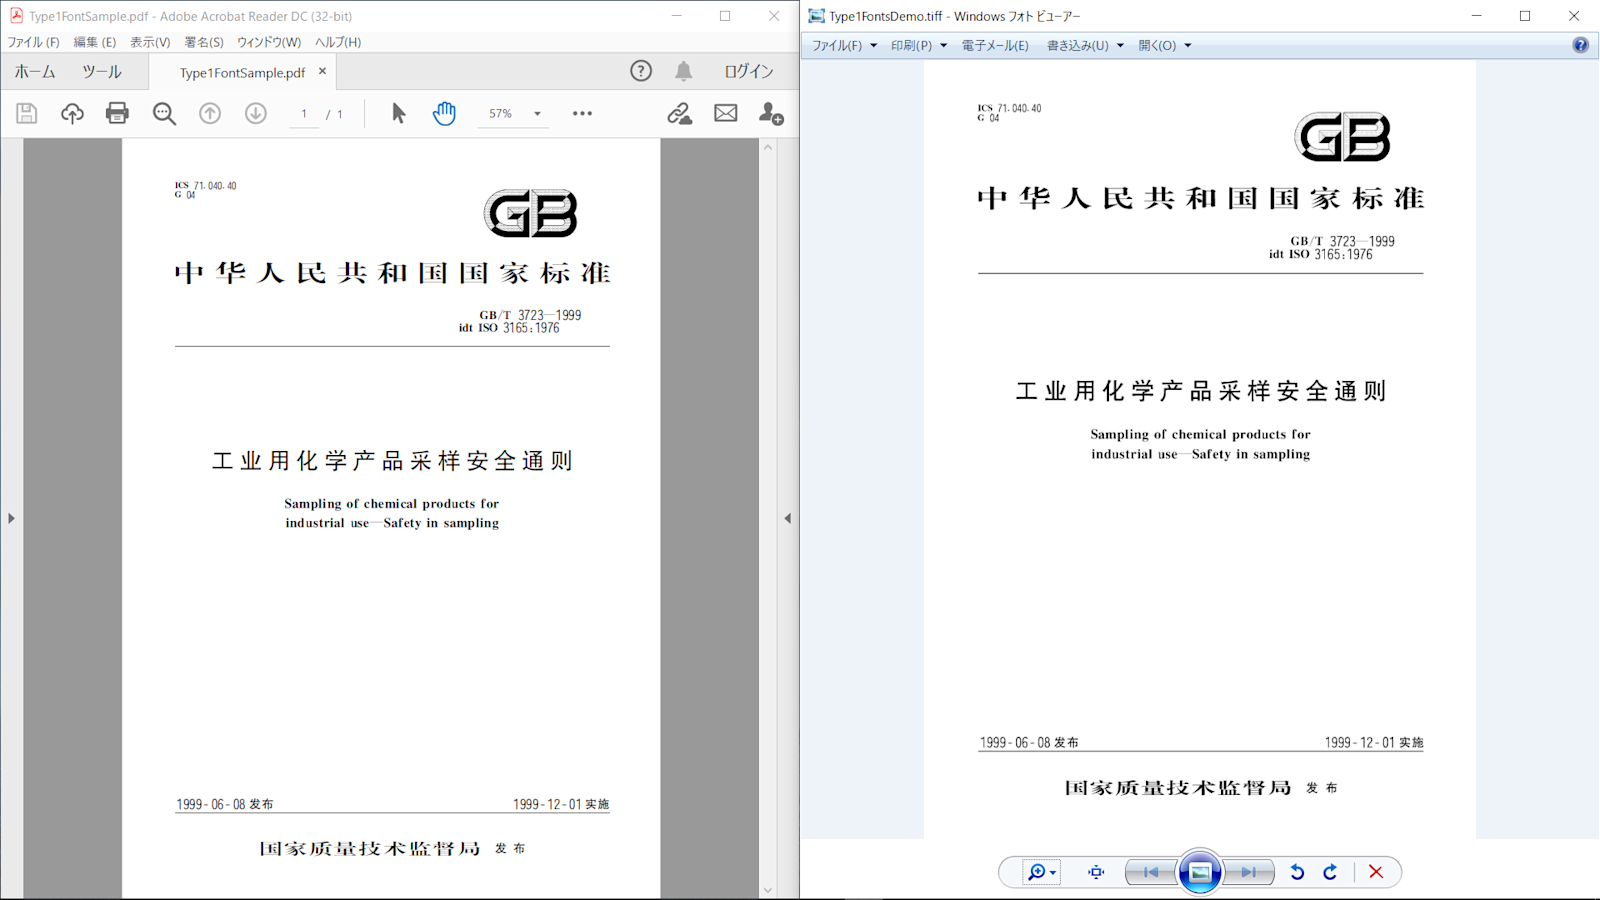Open the zoom magnifier dropdown in Photo Viewer
This screenshot has width=1600, height=900.
tap(1041, 872)
